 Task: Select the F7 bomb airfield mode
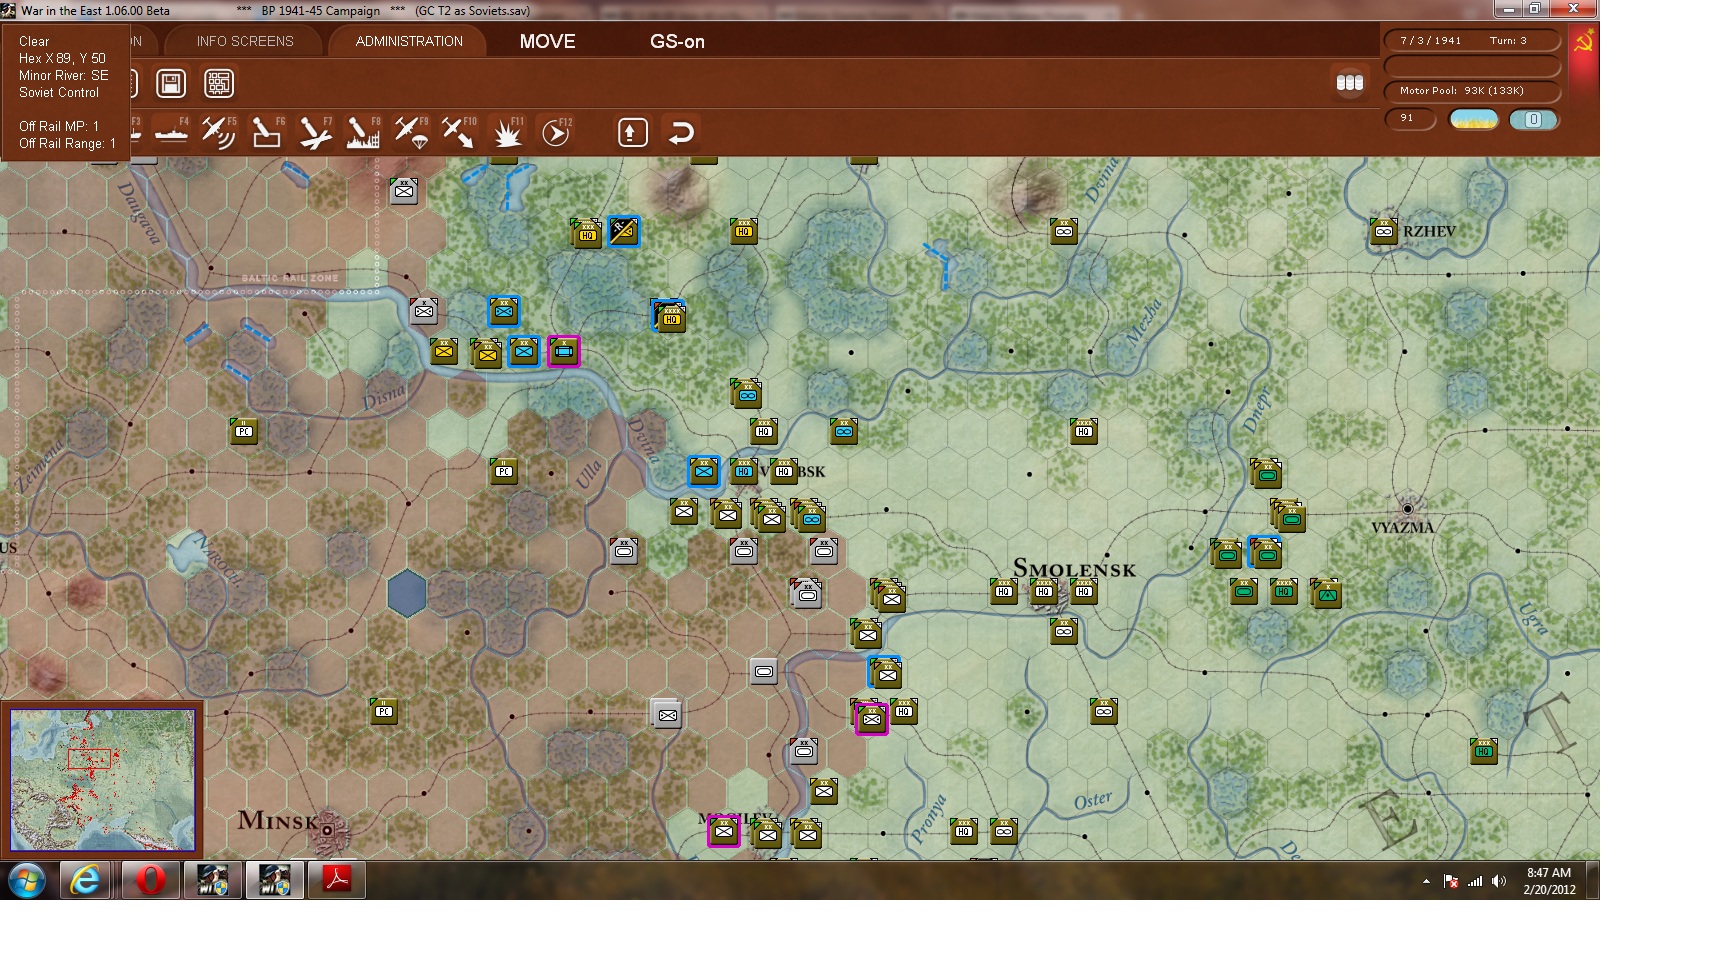(315, 132)
